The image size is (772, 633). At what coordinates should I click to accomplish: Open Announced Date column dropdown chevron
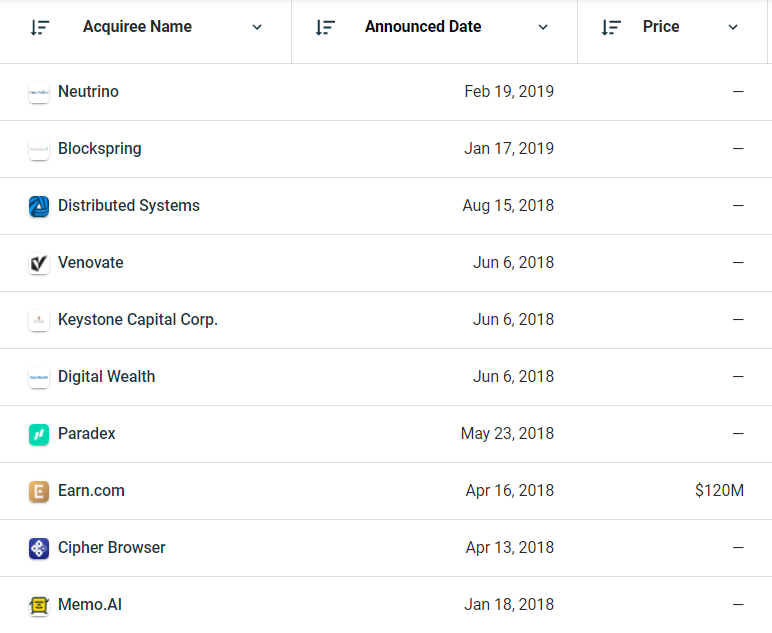[543, 27]
